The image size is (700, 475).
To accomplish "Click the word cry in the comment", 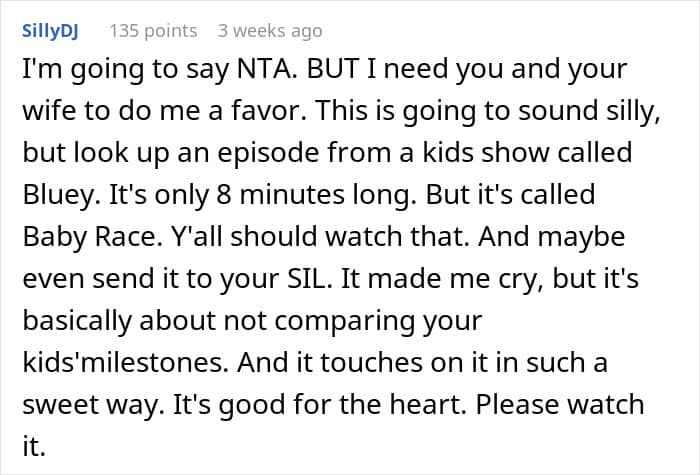I will click(517, 280).
